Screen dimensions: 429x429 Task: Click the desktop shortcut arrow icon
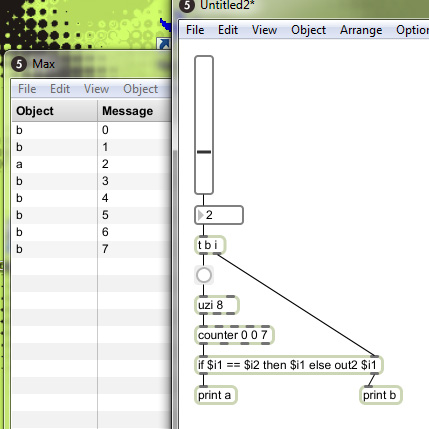pyautogui.click(x=164, y=44)
